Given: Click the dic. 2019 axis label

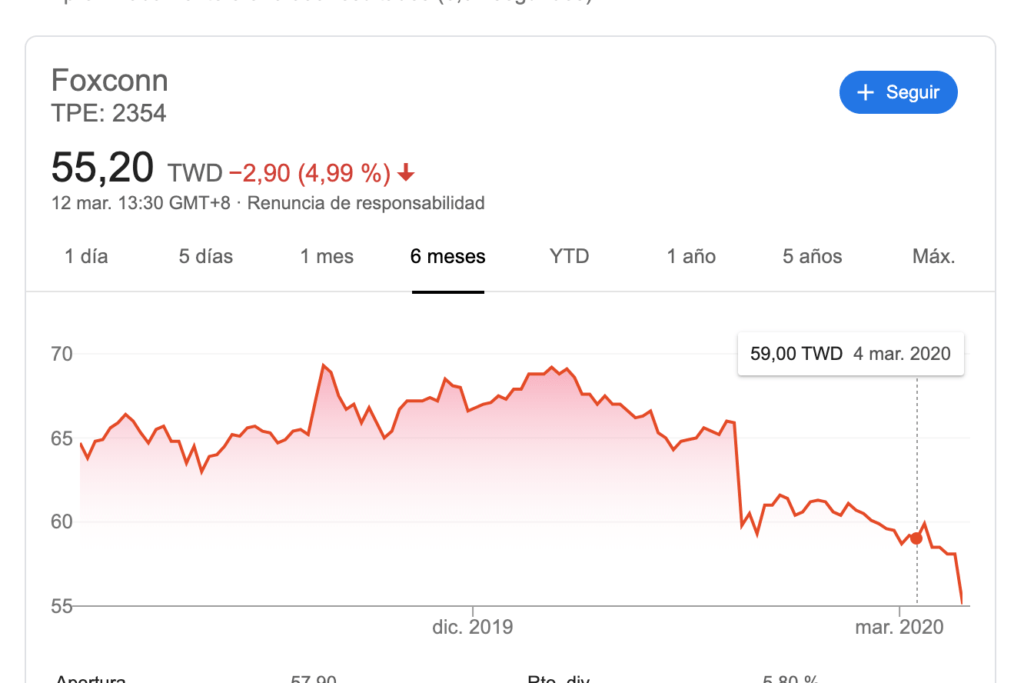Looking at the screenshot, I should pyautogui.click(x=472, y=627).
